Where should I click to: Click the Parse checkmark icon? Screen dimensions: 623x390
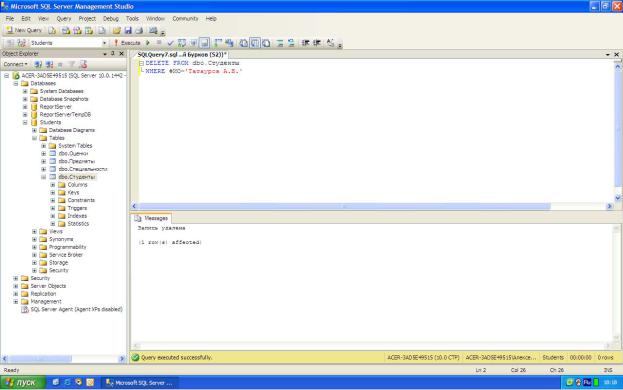coord(170,43)
